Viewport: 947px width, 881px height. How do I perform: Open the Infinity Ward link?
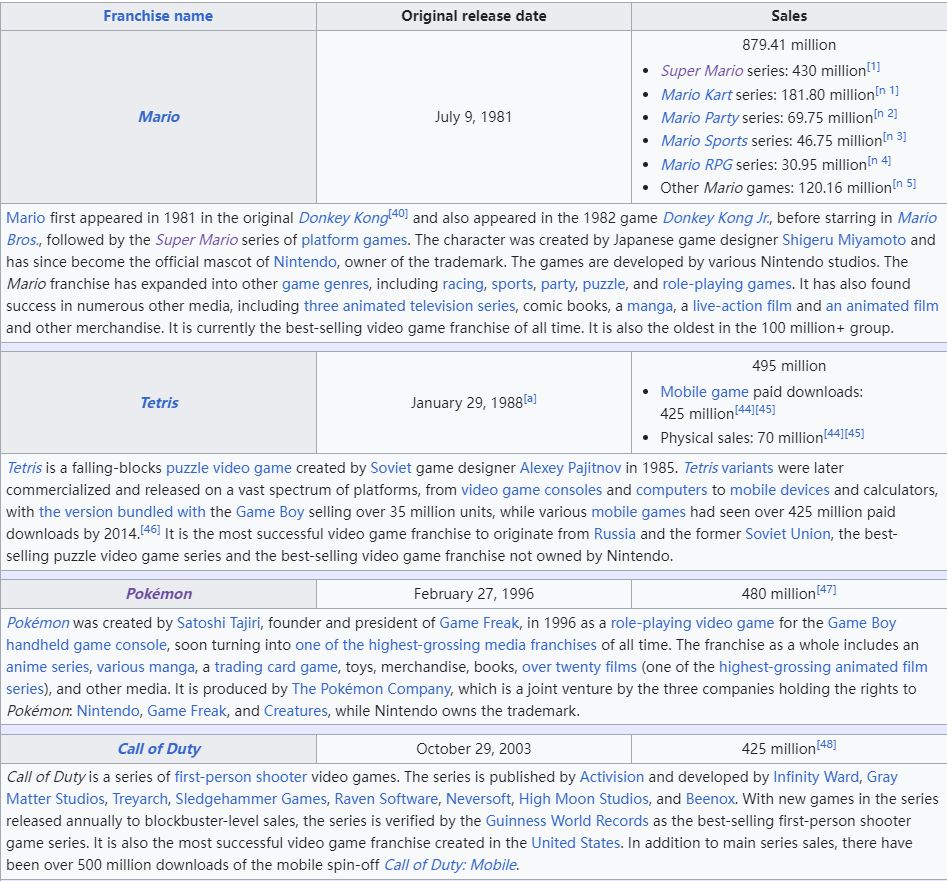click(815, 777)
